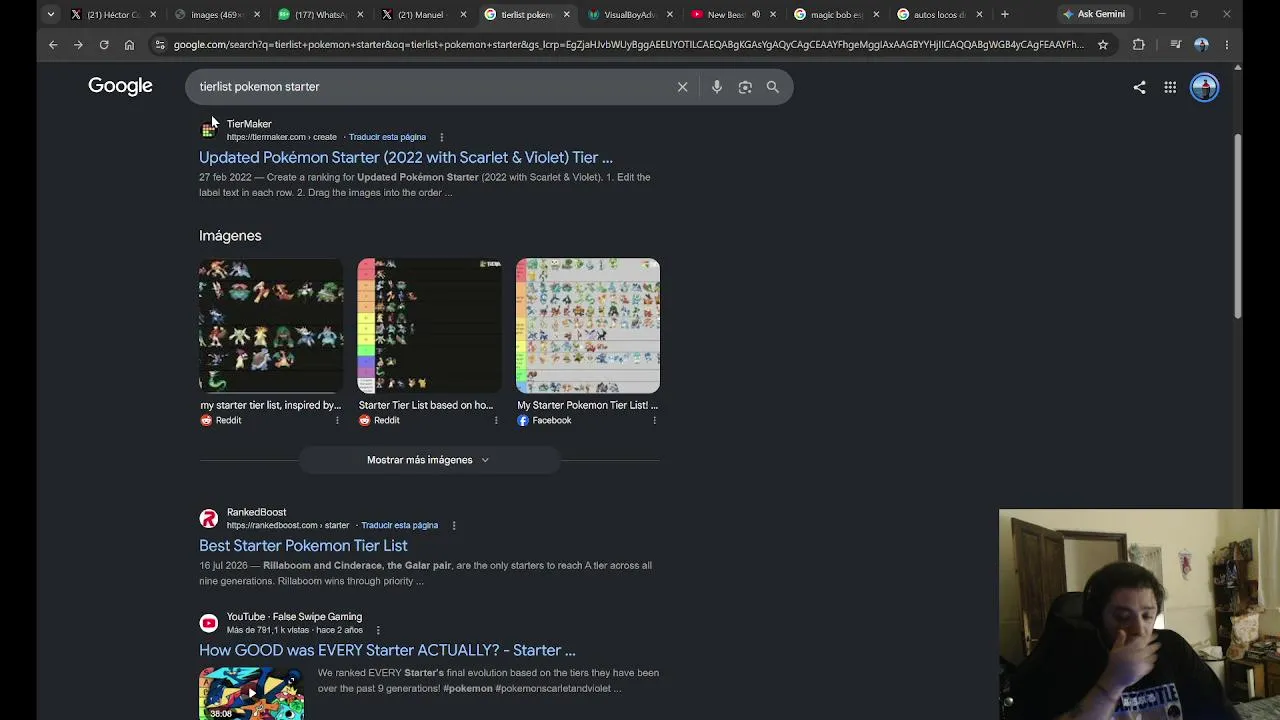Clear the Google search box text
Viewport: 1280px width, 720px height.
coord(683,87)
